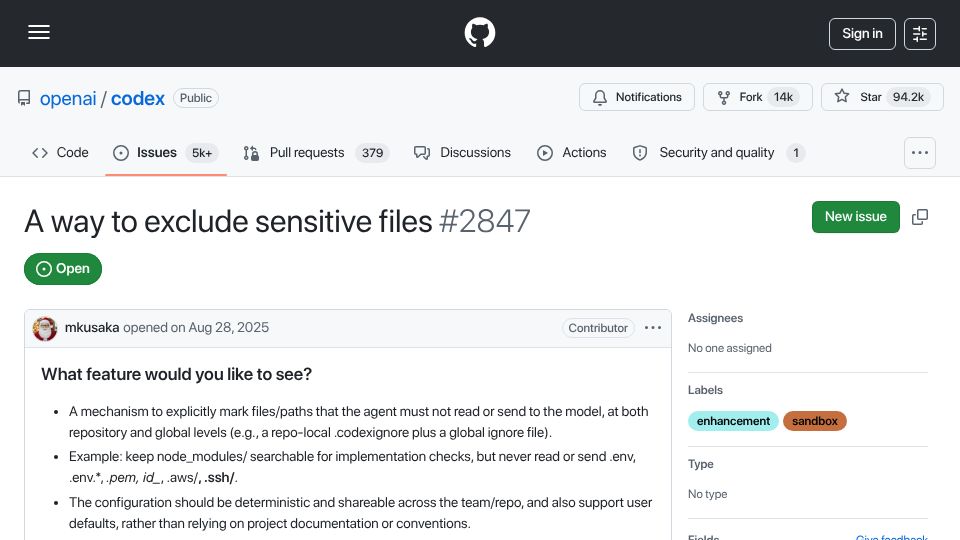Screen dimensions: 960x540
Task: Open comment options three-dot menu
Action: (x=653, y=328)
